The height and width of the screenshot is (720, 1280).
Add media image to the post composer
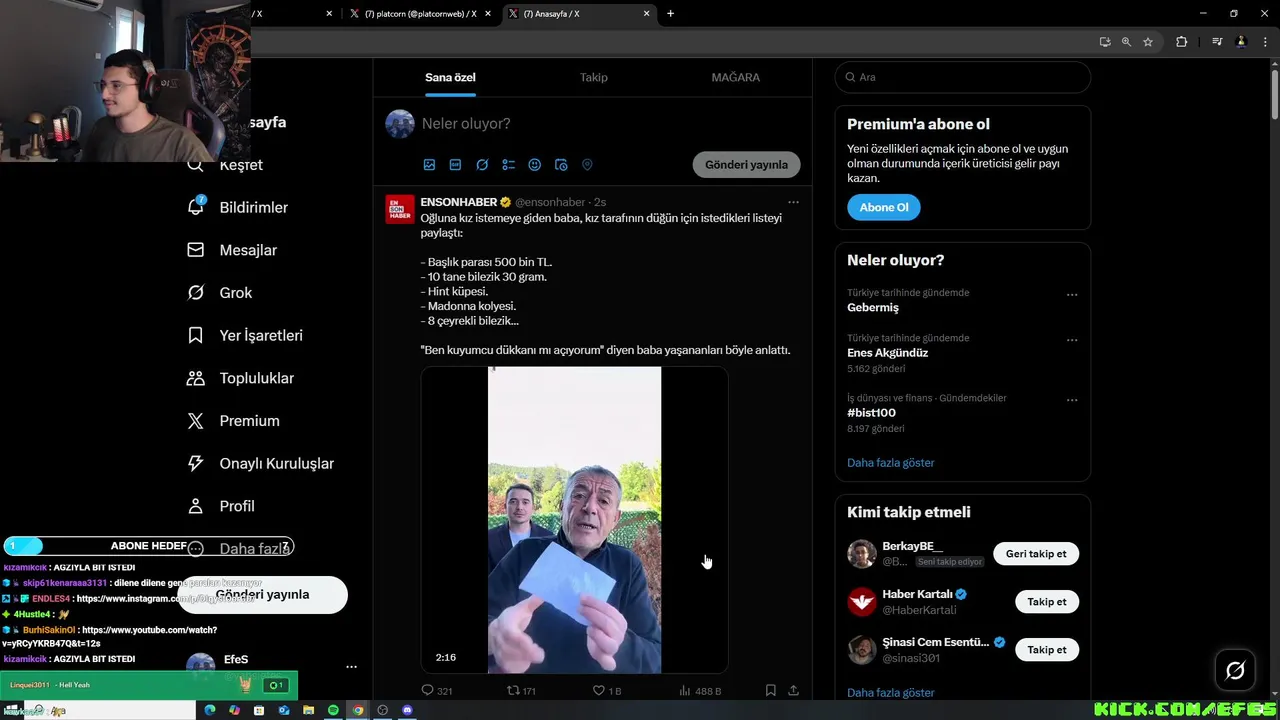click(429, 165)
